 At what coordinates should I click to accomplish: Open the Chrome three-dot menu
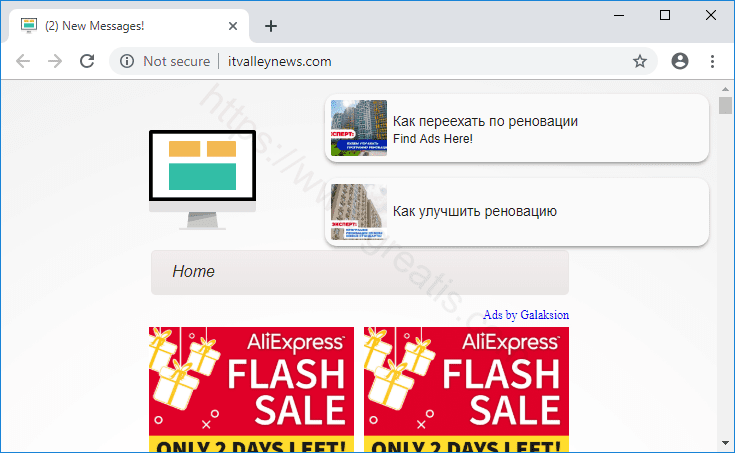pyautogui.click(x=712, y=61)
